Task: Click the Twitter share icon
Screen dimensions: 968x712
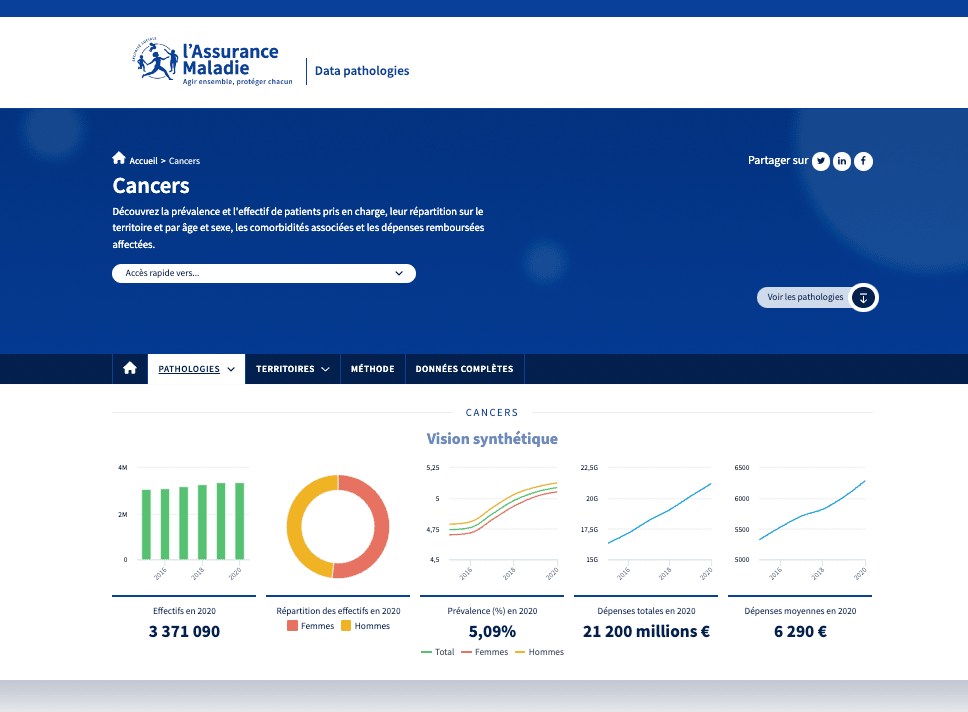Action: click(x=821, y=161)
